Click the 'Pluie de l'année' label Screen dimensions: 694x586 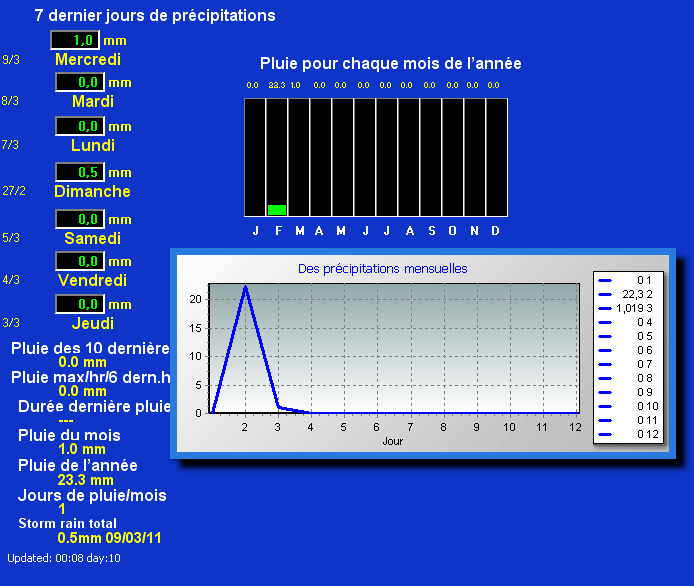(78, 466)
